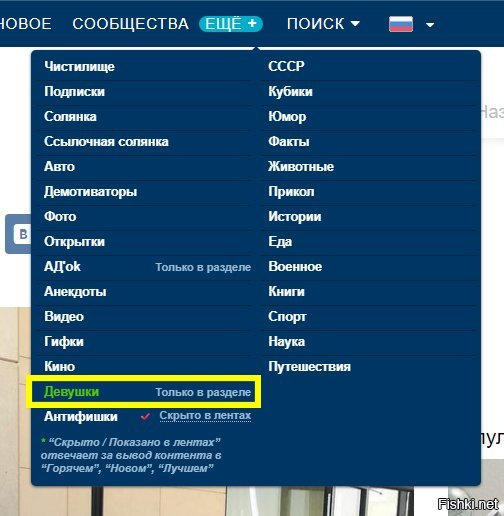Open the language dropdown arrow beside the flag
This screenshot has width=504, height=516.
[x=430, y=25]
